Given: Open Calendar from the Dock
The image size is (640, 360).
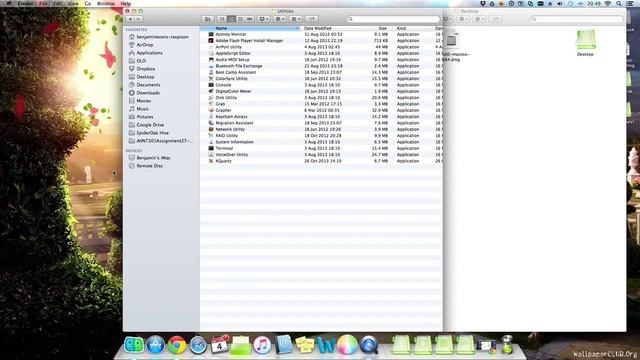Looking at the screenshot, I should pyautogui.click(x=220, y=345).
